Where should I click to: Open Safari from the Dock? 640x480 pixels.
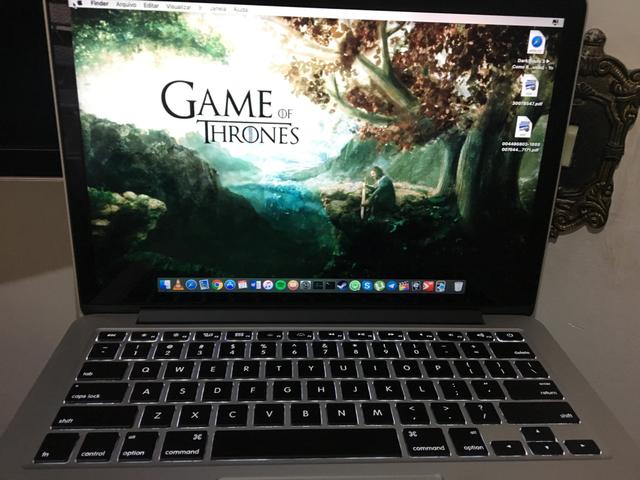click(191, 285)
